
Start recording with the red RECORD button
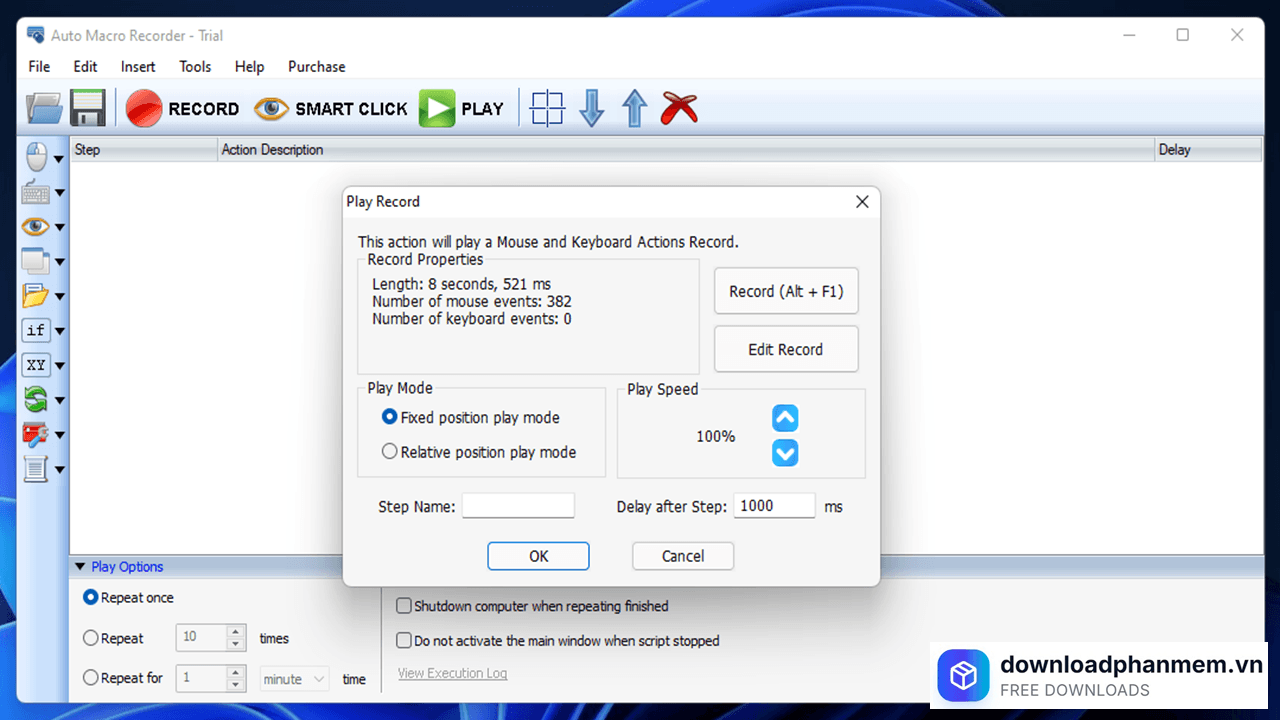183,109
